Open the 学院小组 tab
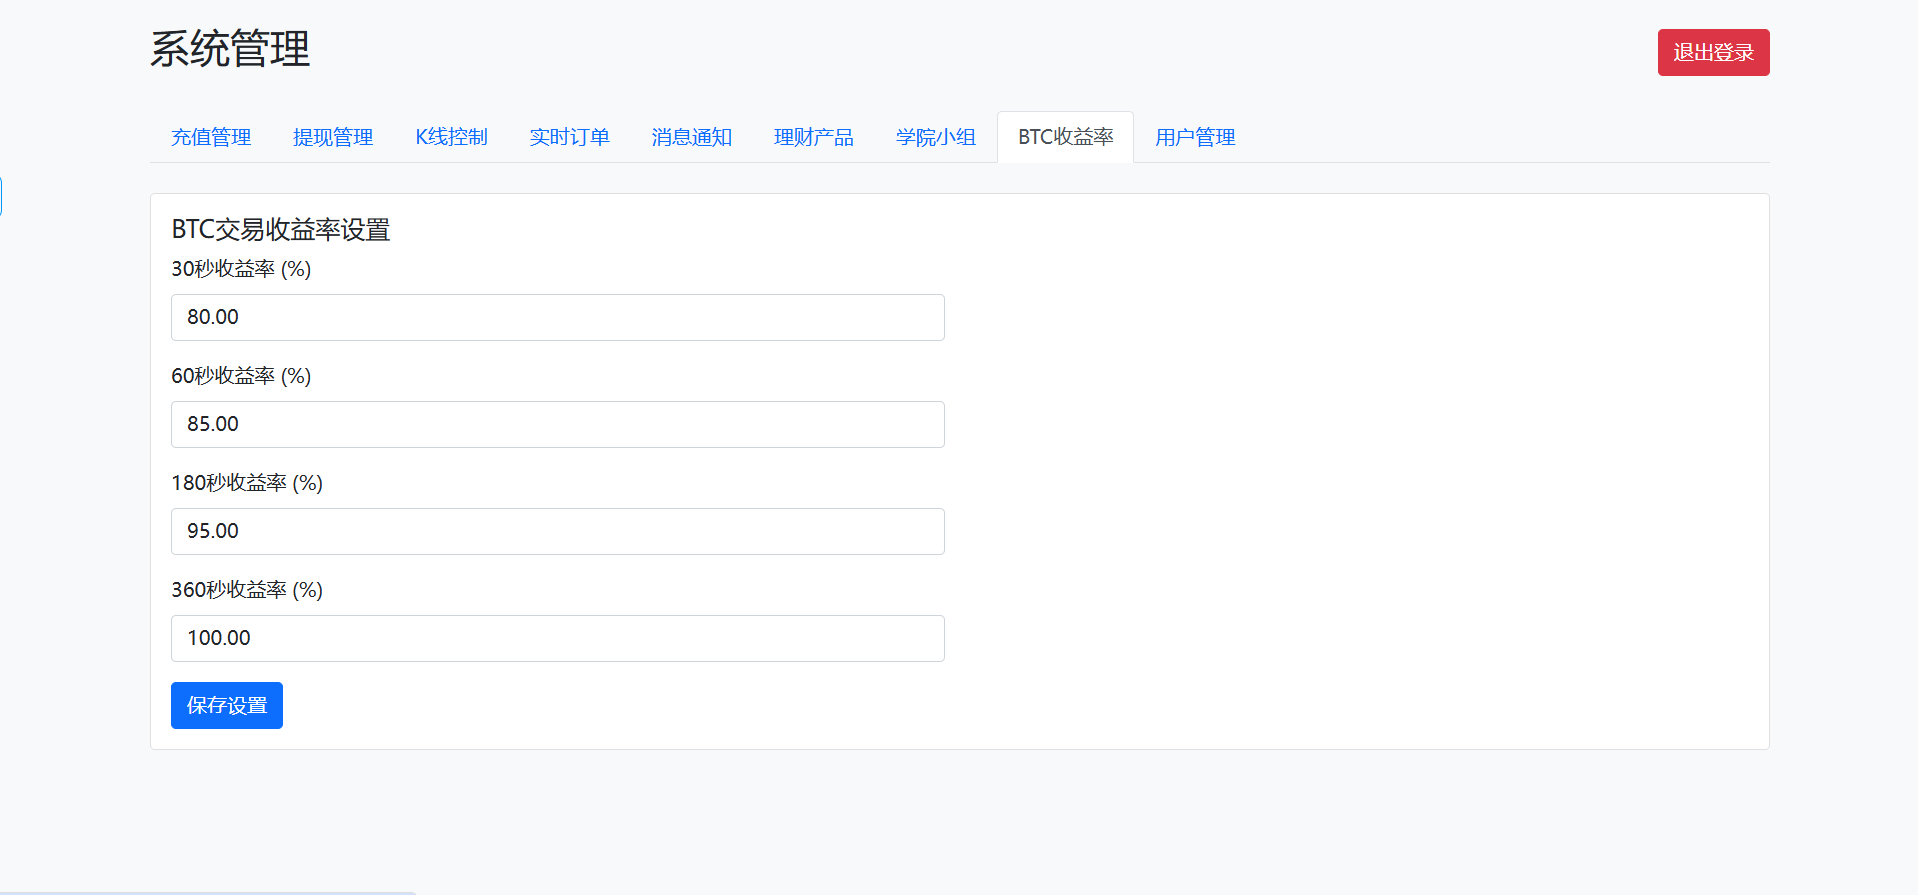This screenshot has width=1918, height=895. click(935, 137)
